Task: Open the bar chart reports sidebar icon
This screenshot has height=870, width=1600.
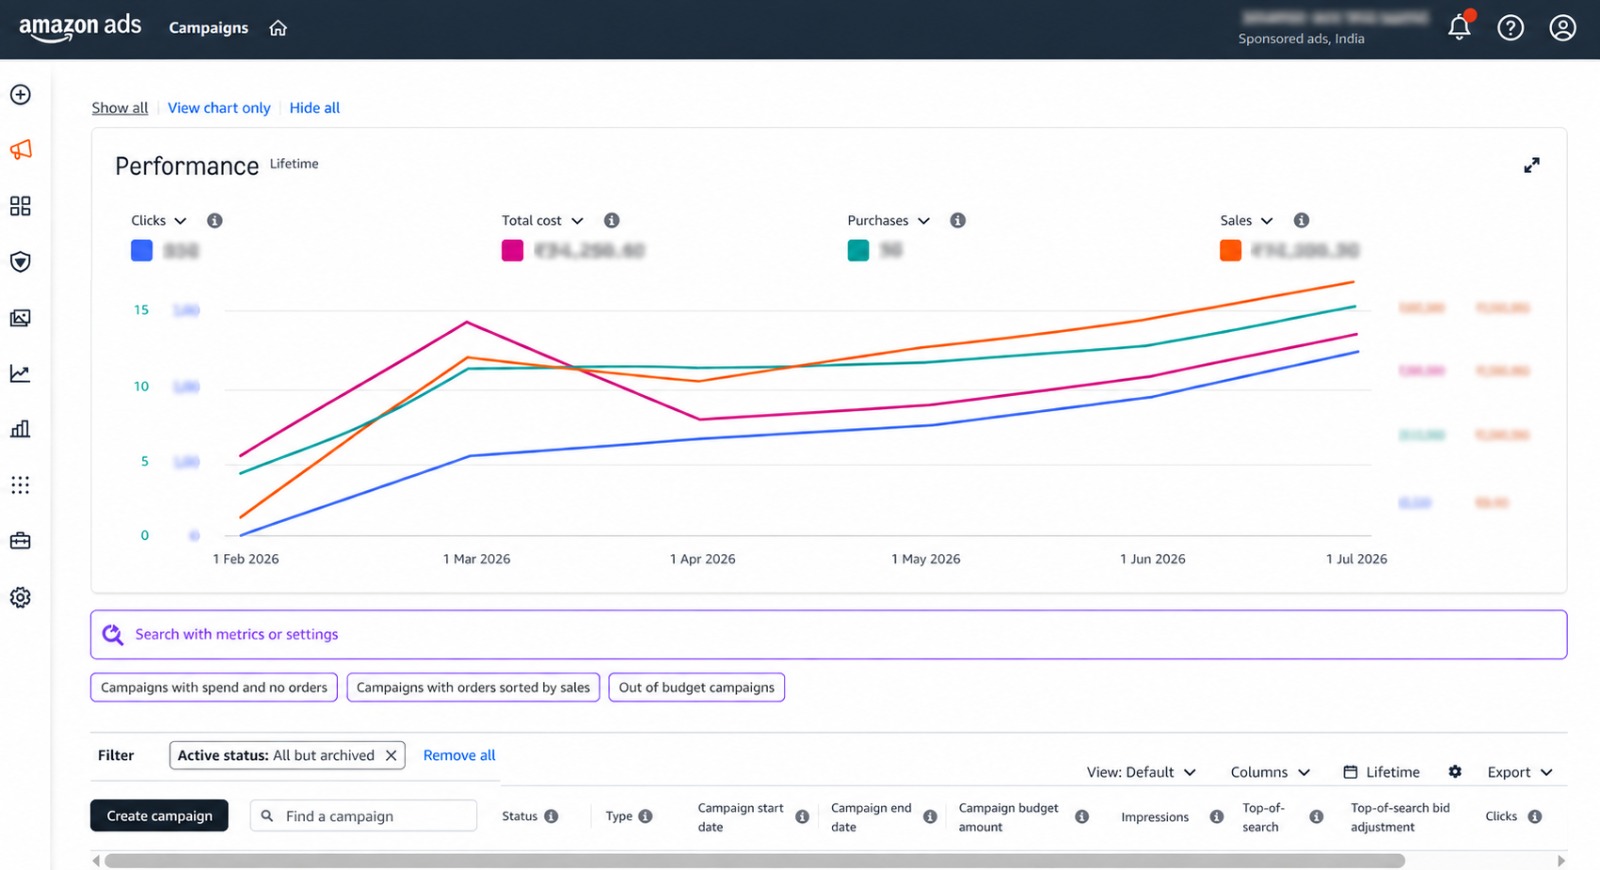Action: (x=20, y=429)
